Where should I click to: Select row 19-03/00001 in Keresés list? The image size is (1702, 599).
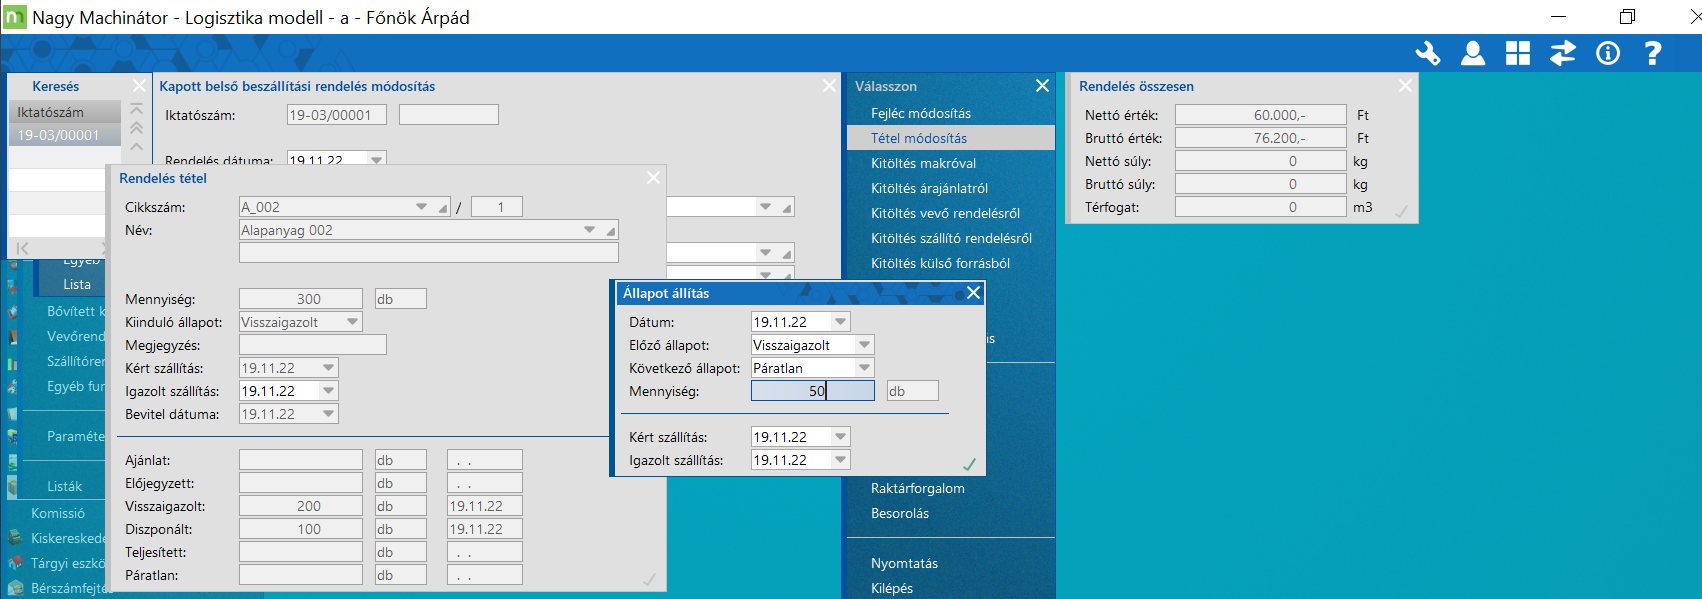point(65,135)
